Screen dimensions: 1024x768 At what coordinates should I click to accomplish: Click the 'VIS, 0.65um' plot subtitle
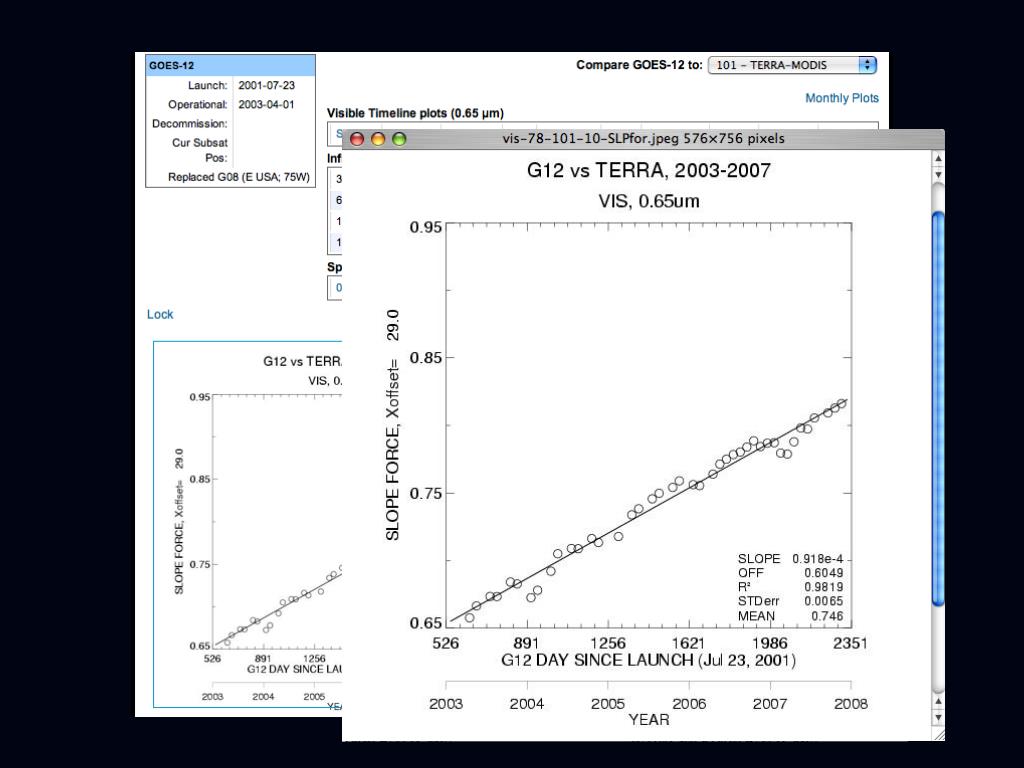648,200
